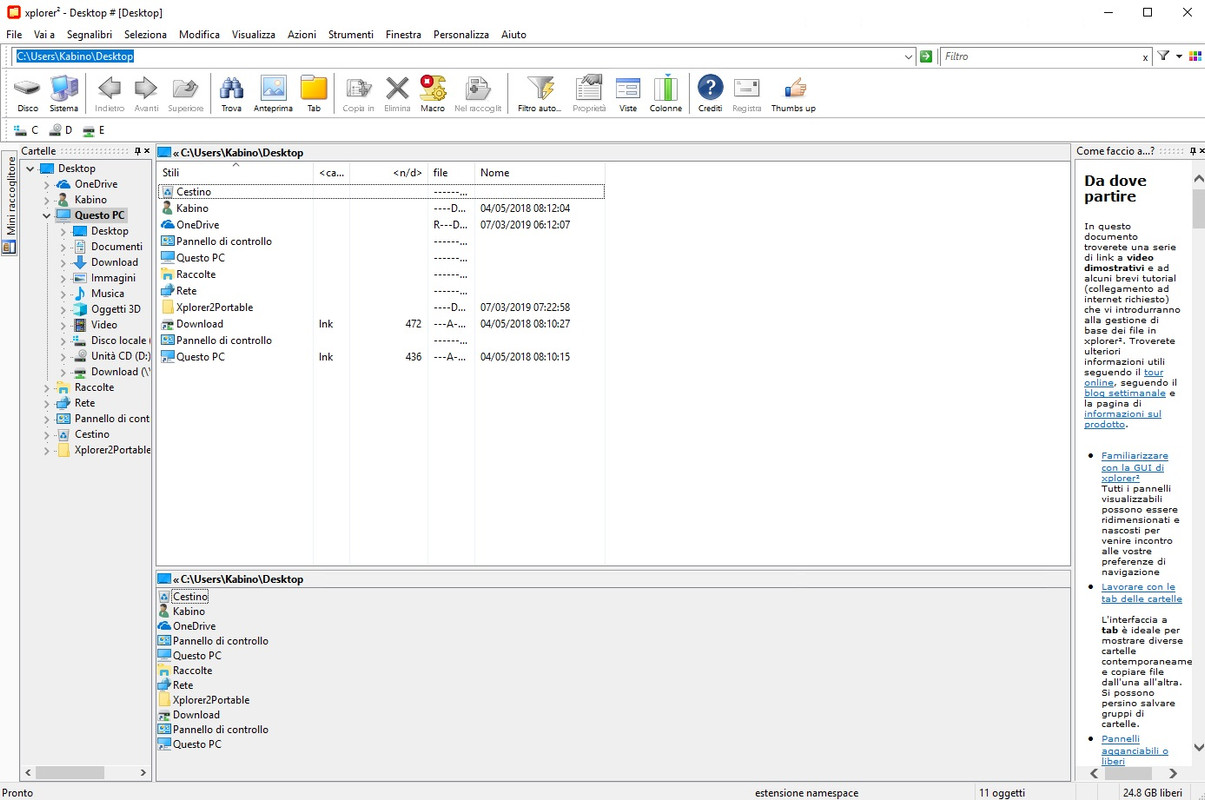Pin the Come faccio a panel pushpin
This screenshot has height=800, width=1205.
coord(1192,151)
